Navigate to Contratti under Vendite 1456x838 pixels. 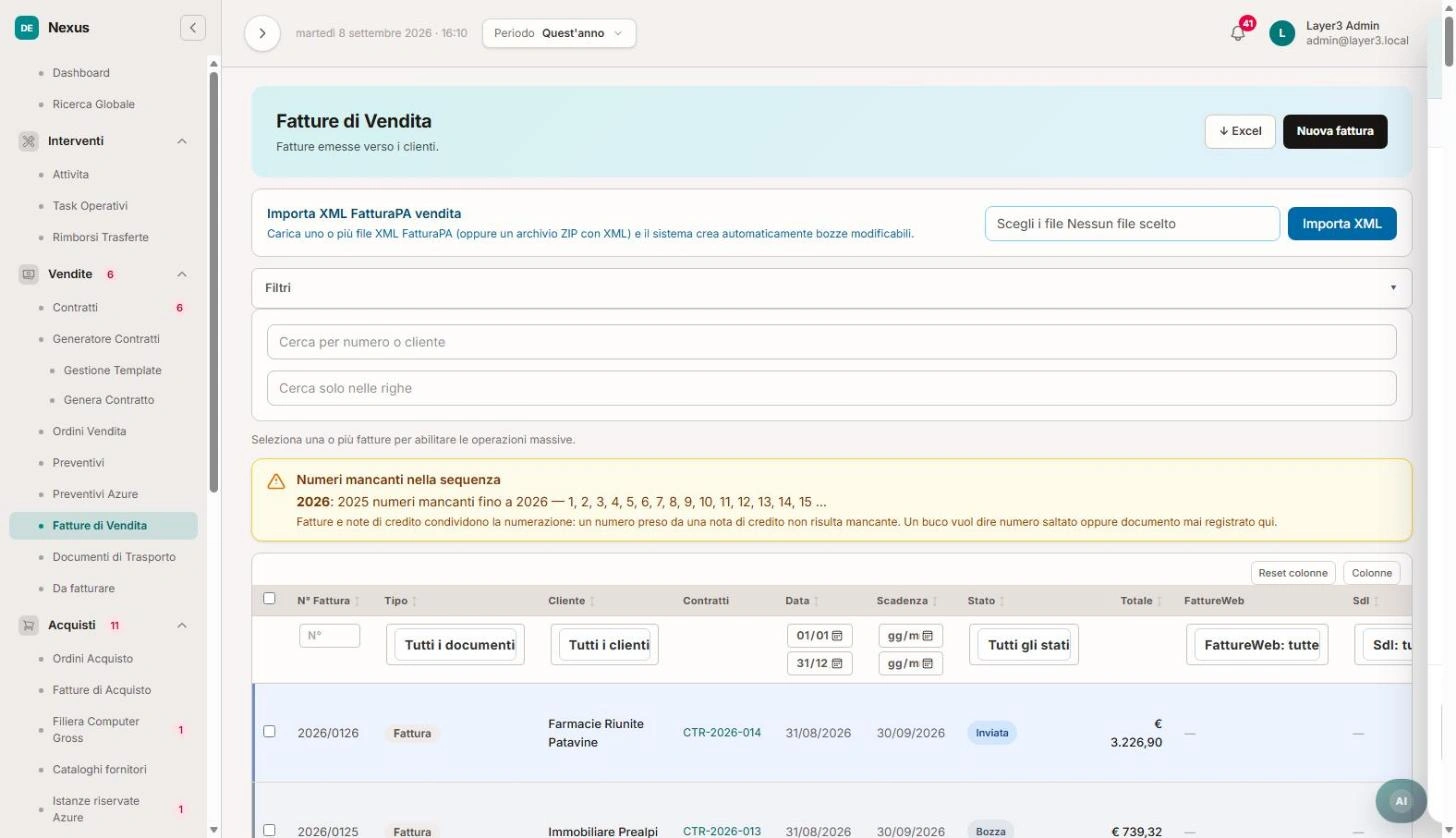(x=75, y=308)
